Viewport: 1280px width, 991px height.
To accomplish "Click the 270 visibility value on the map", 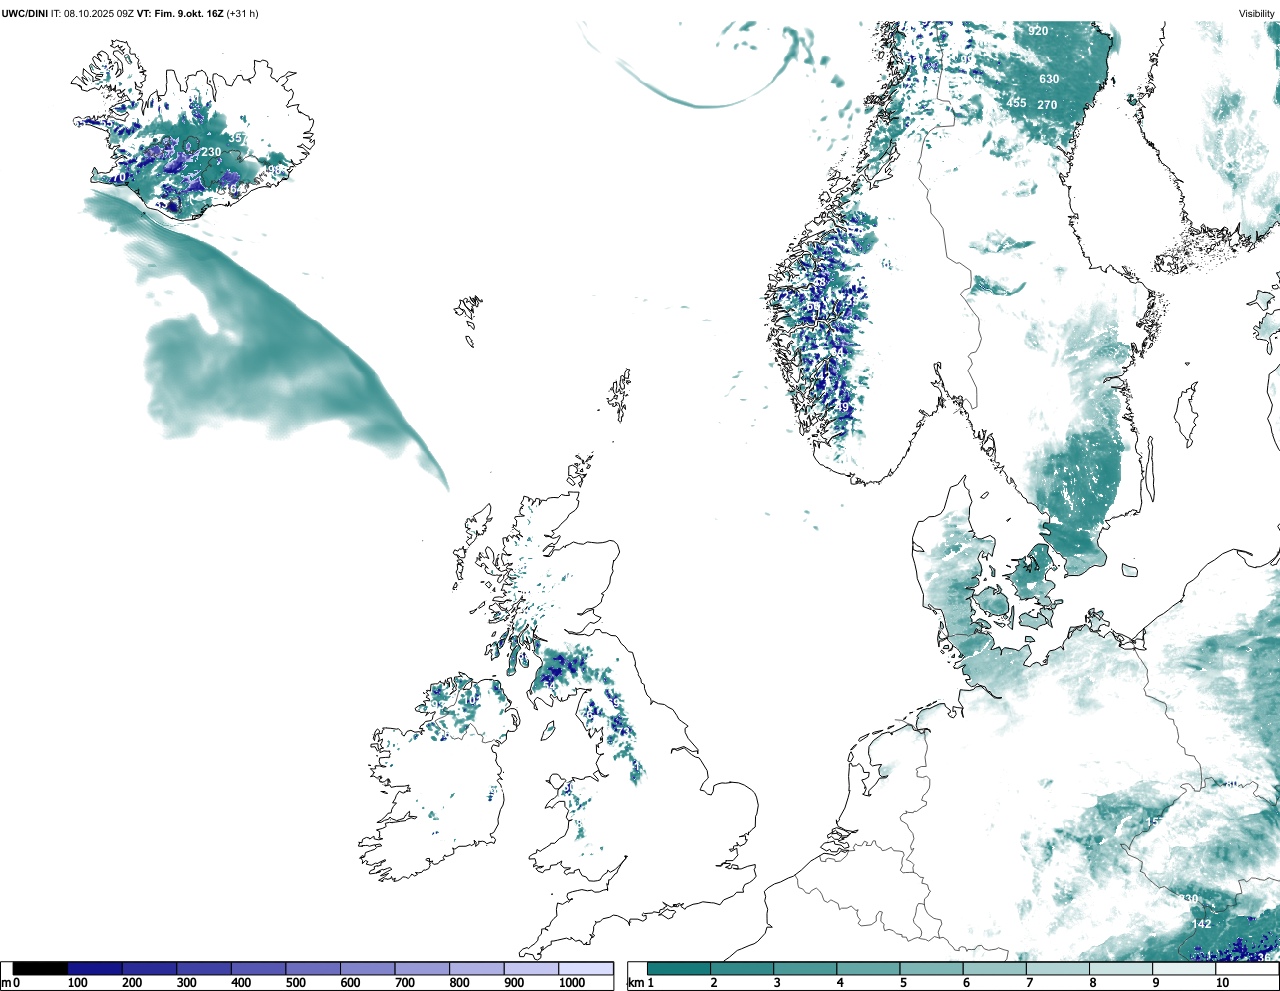I will tap(1047, 104).
